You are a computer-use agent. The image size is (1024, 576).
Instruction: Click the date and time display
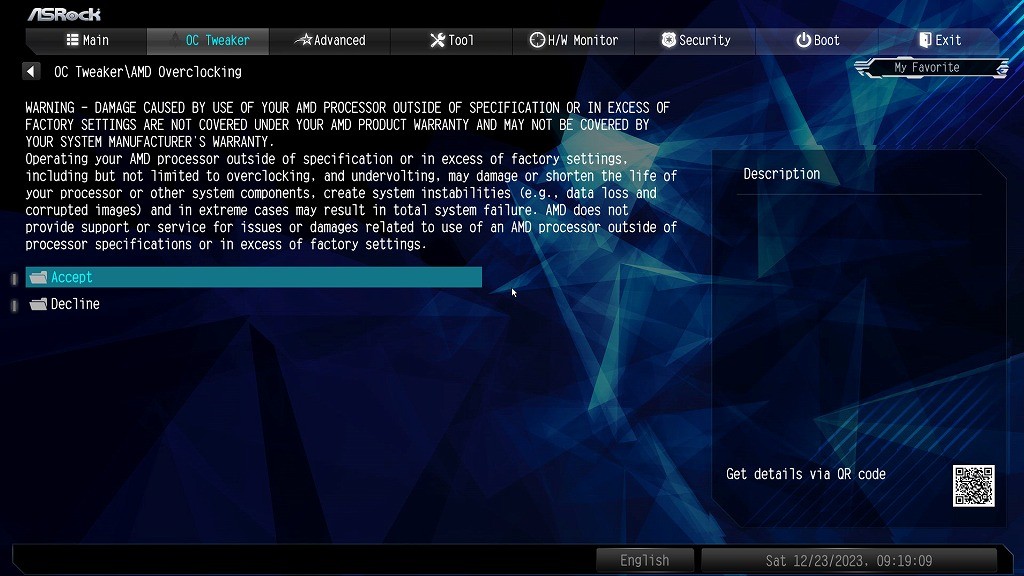(x=849, y=560)
